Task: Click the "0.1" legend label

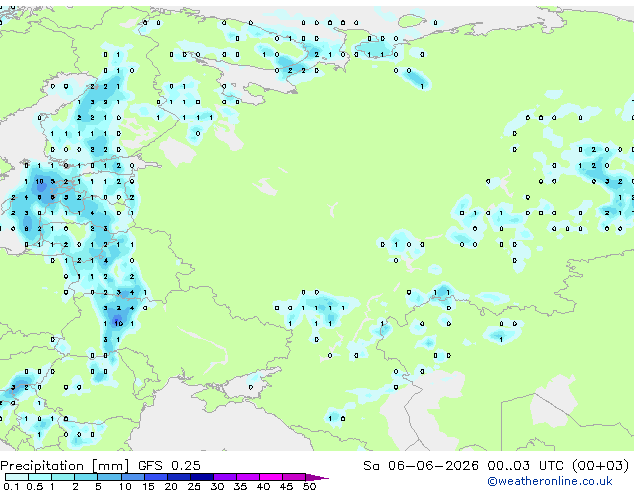Action: 11,486
